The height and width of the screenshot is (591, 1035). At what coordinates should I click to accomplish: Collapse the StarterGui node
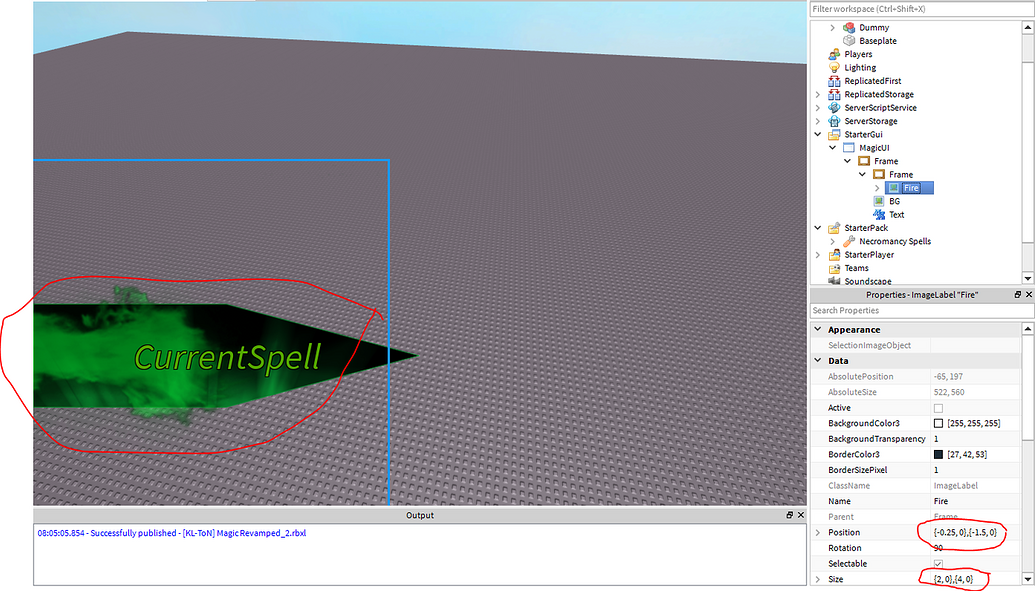tap(818, 135)
